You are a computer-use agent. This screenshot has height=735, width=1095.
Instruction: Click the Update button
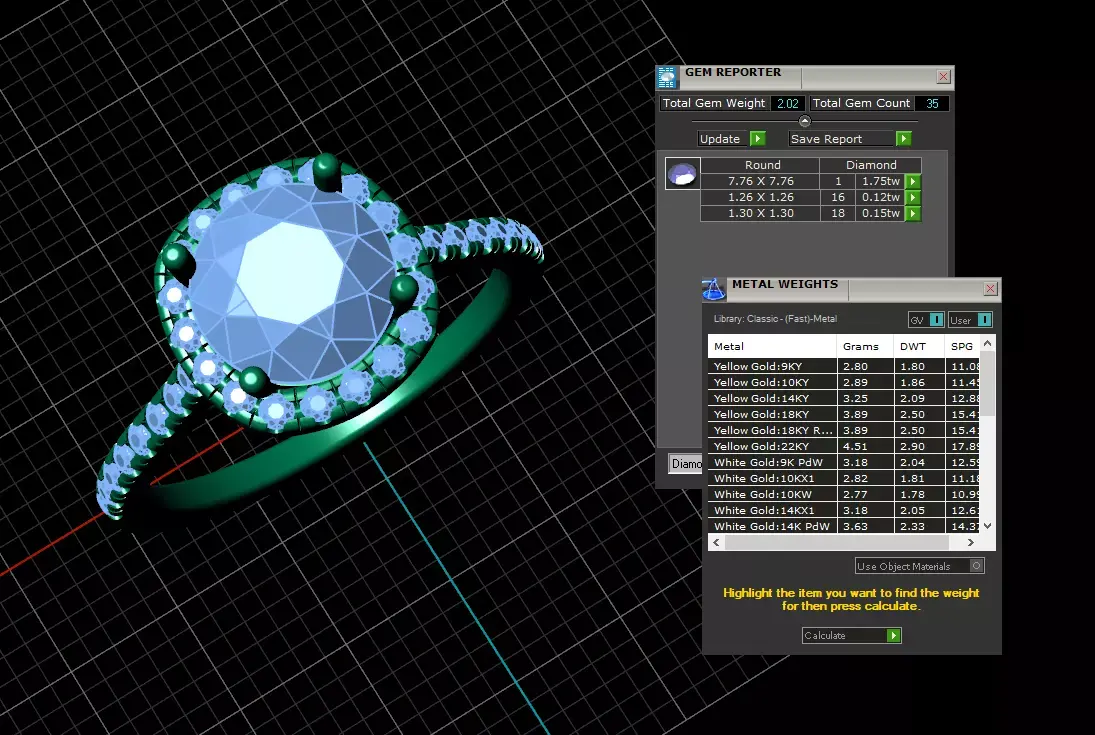coord(731,139)
